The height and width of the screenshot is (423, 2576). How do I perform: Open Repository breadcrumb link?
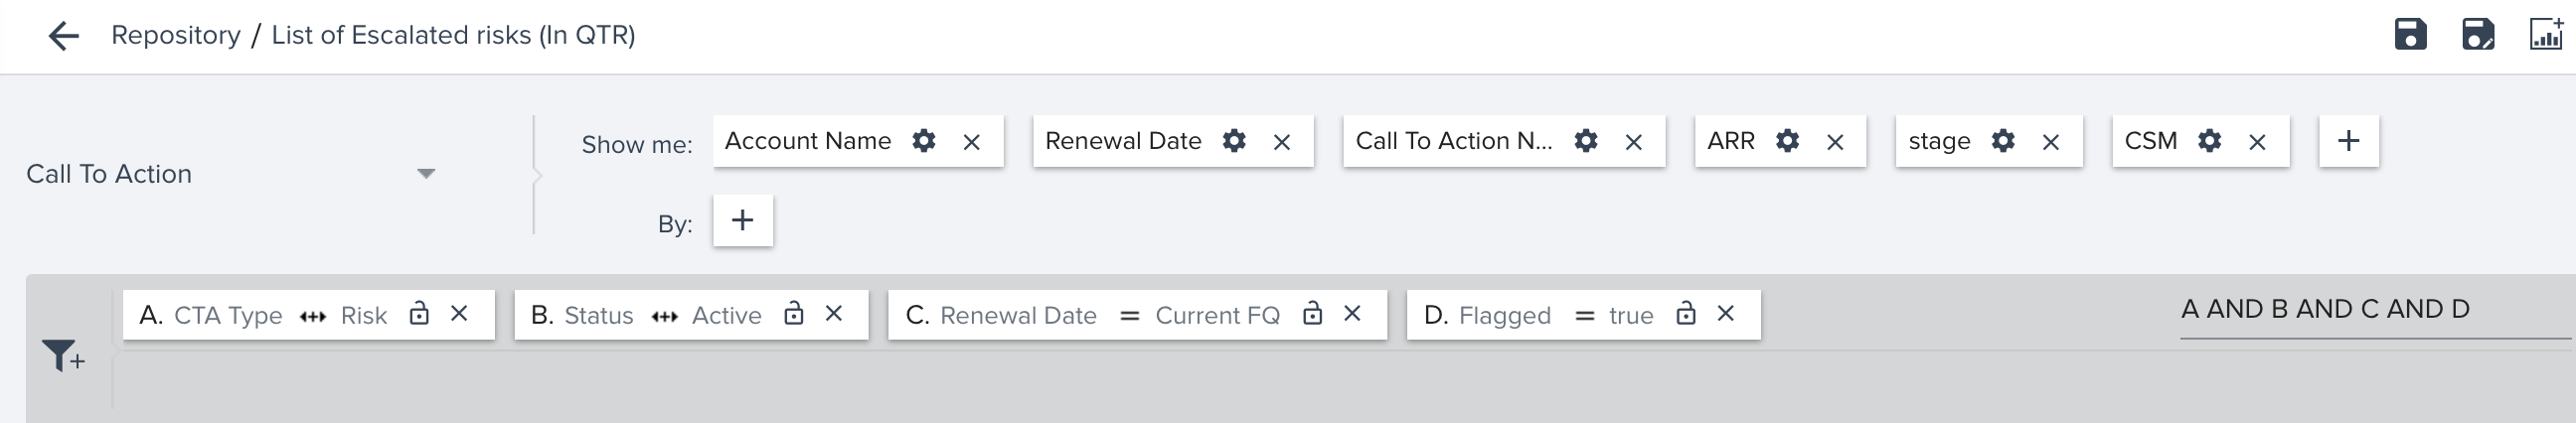(x=176, y=35)
